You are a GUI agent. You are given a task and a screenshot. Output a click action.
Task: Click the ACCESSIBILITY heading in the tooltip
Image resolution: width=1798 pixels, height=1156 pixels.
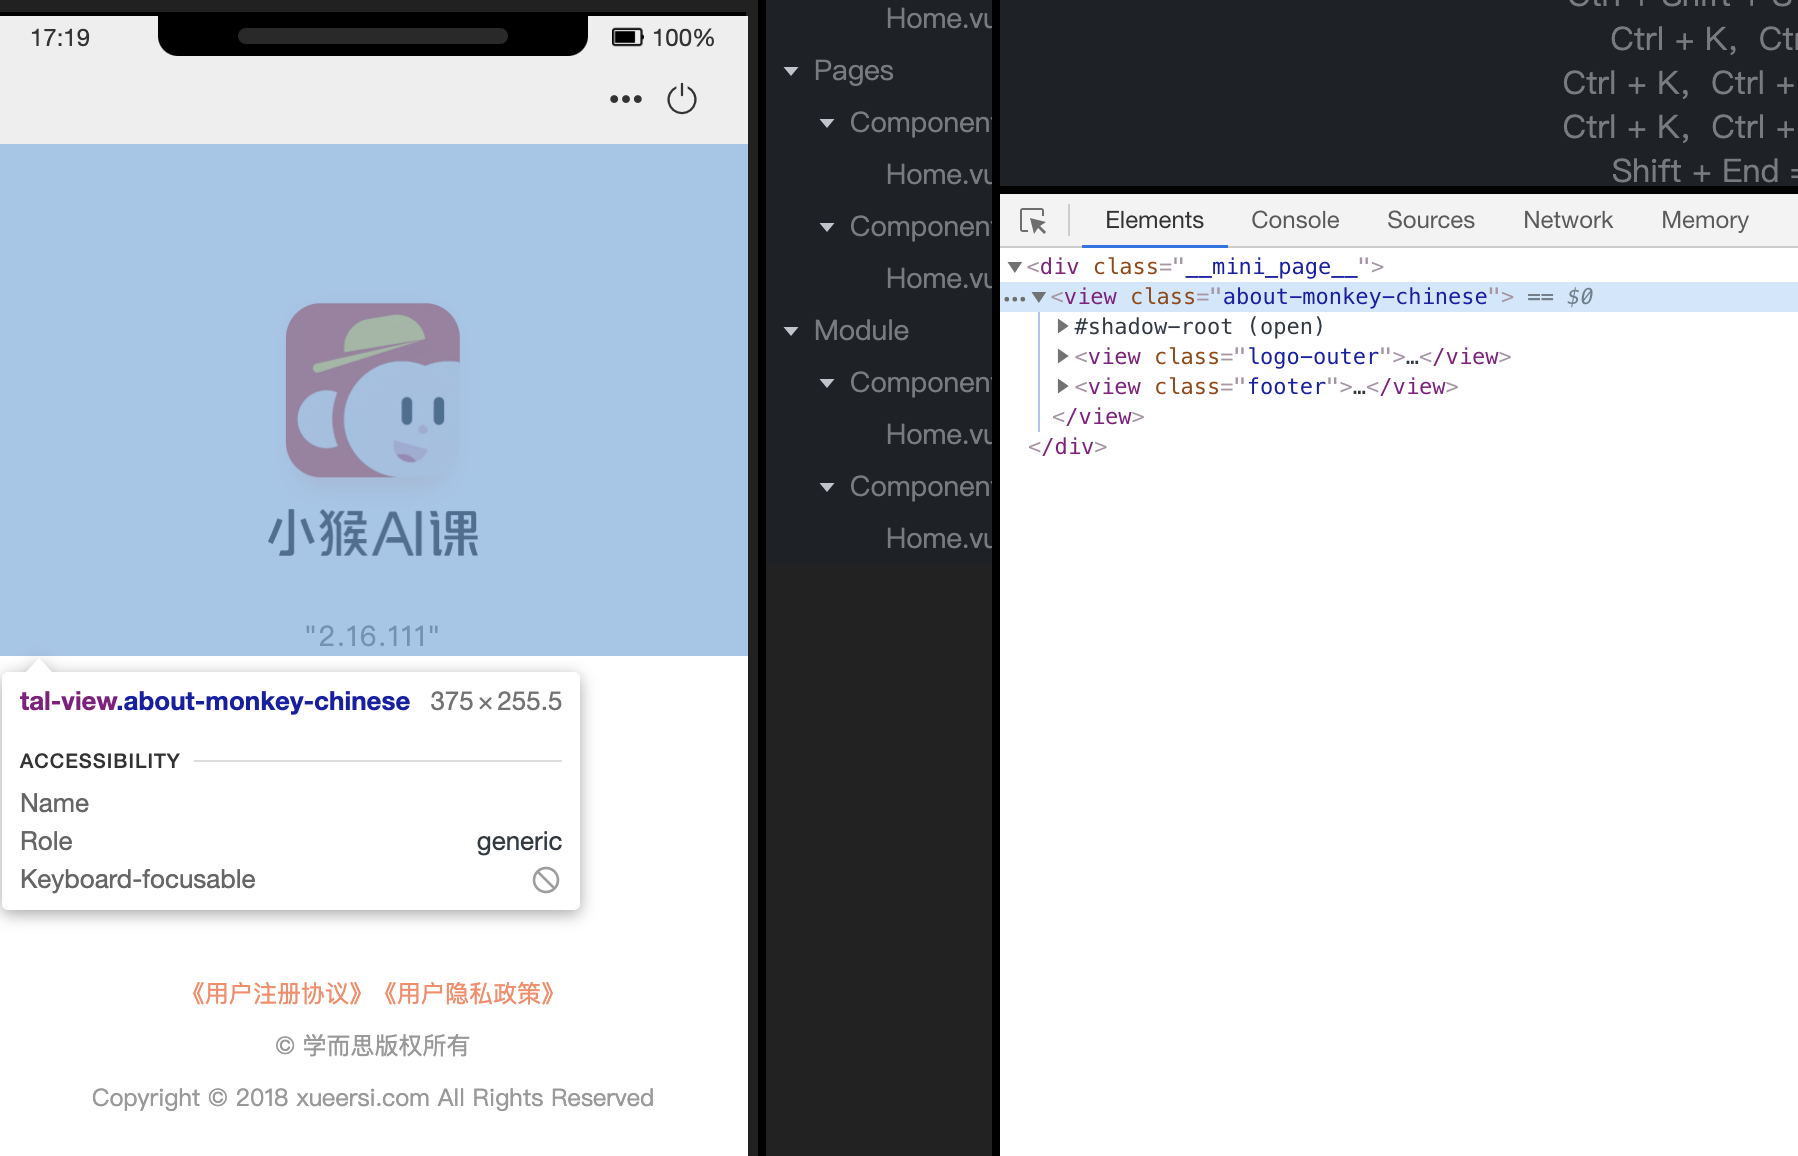click(x=100, y=761)
